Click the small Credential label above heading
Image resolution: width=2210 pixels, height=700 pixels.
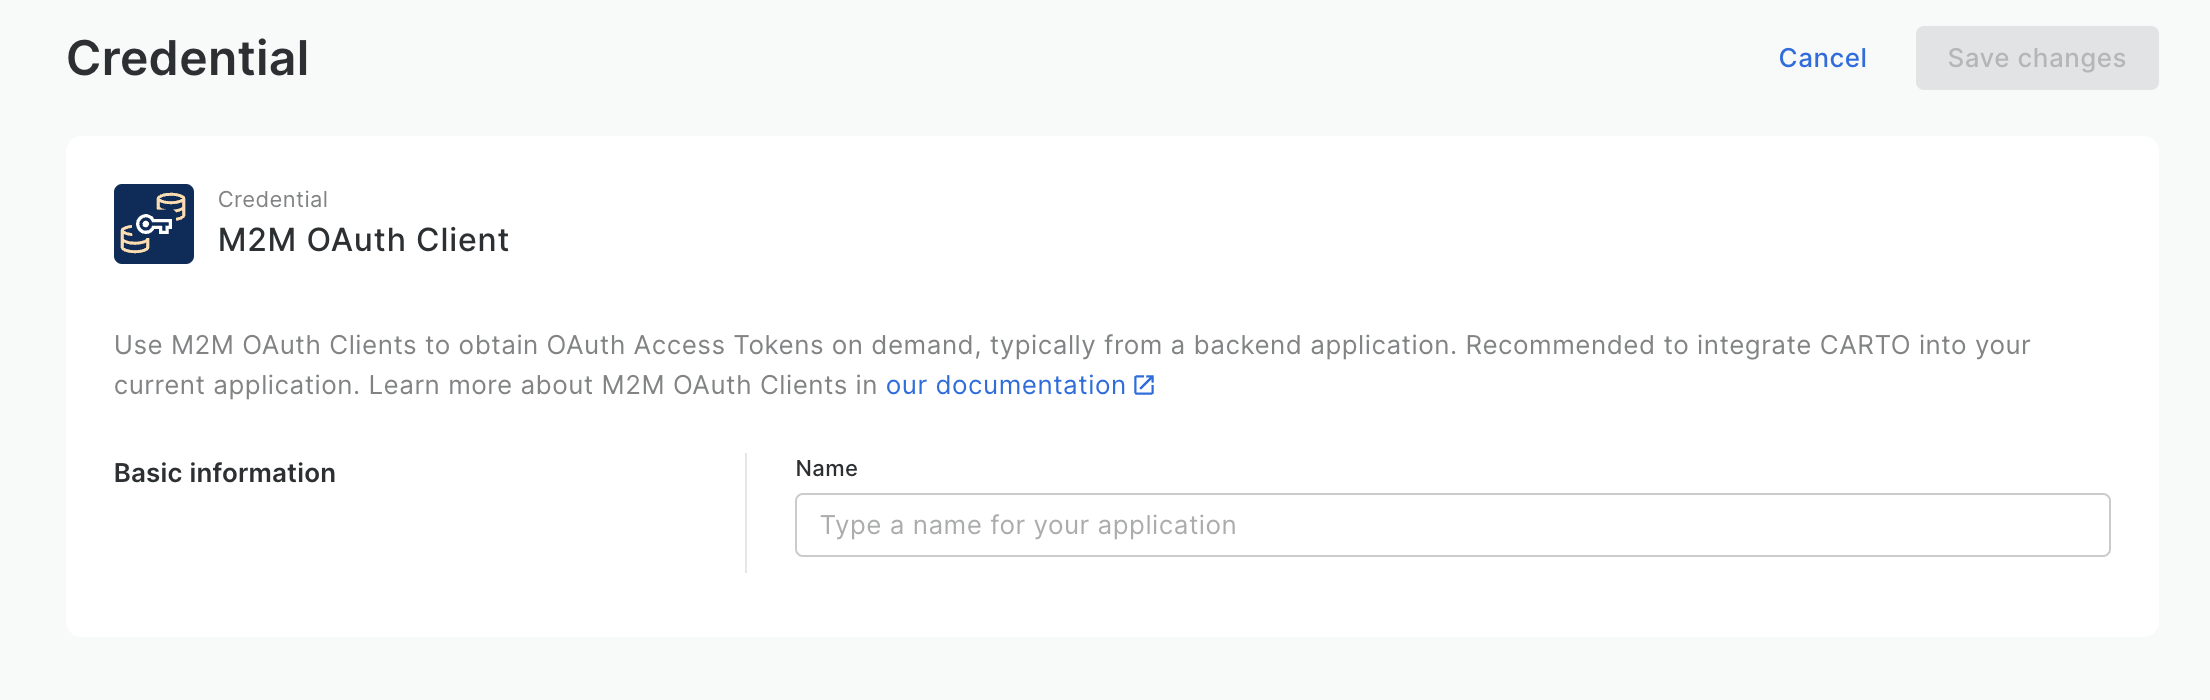(273, 199)
